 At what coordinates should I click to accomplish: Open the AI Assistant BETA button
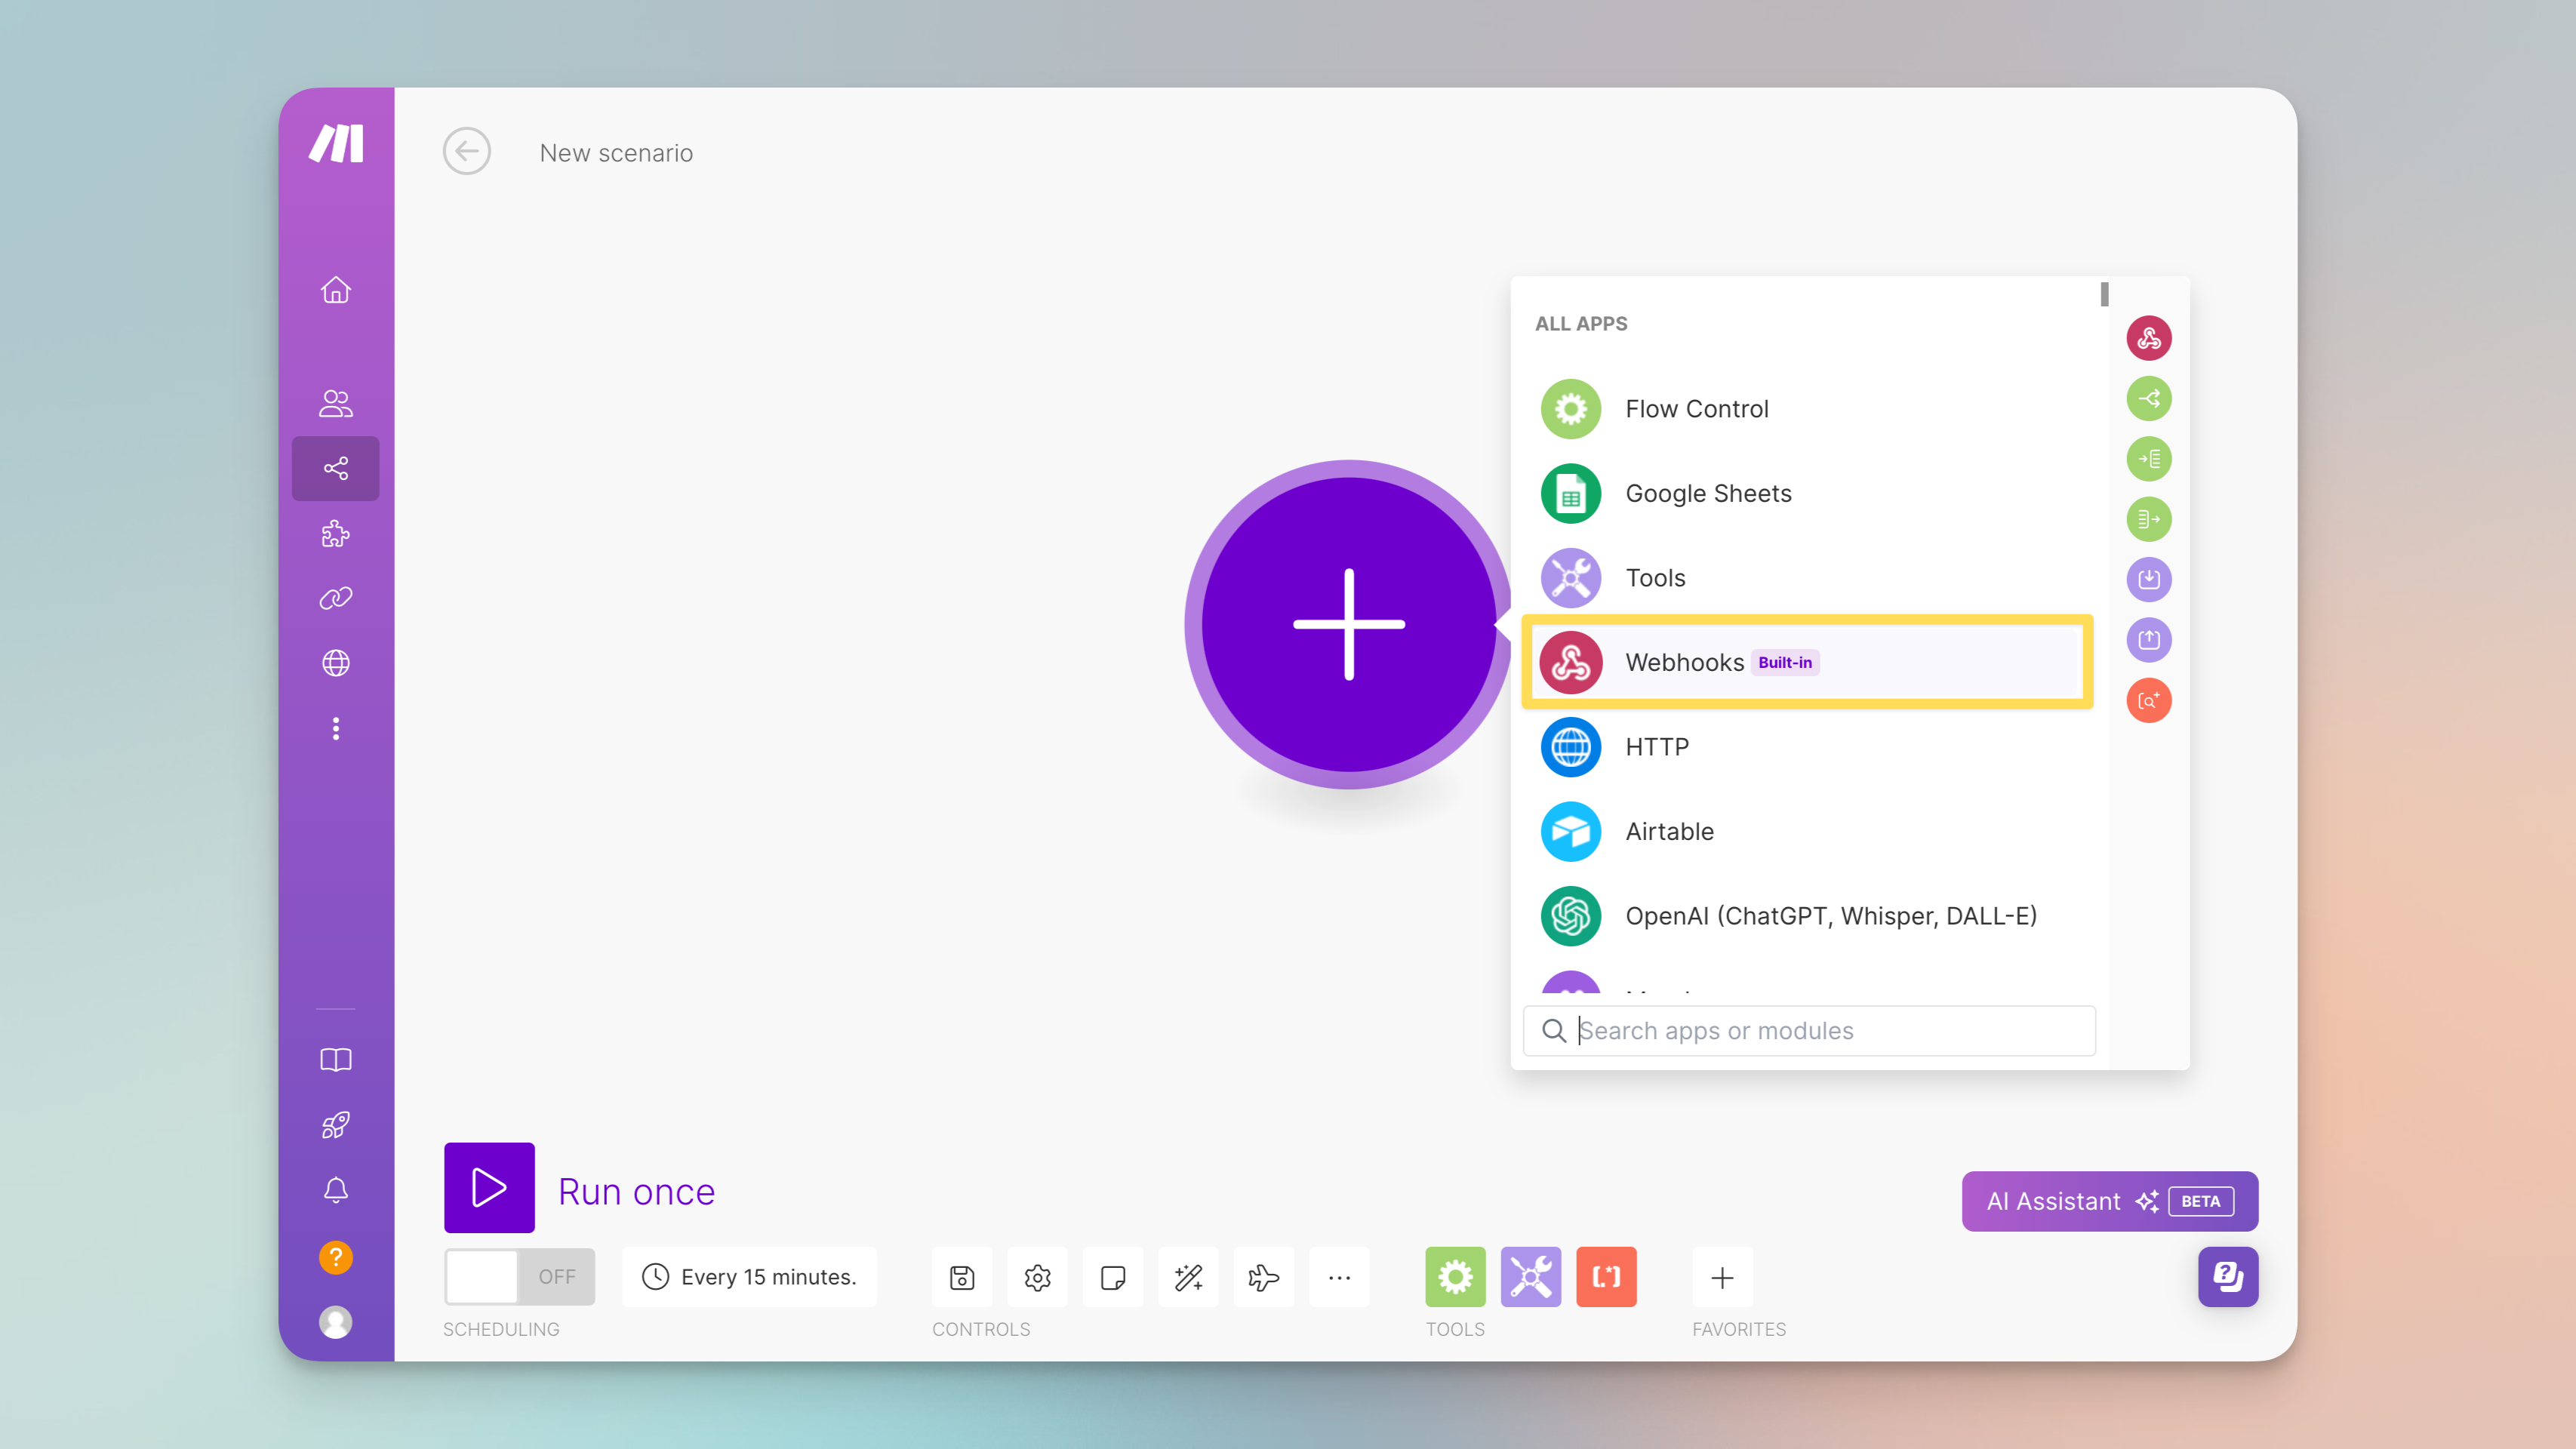2110,1201
